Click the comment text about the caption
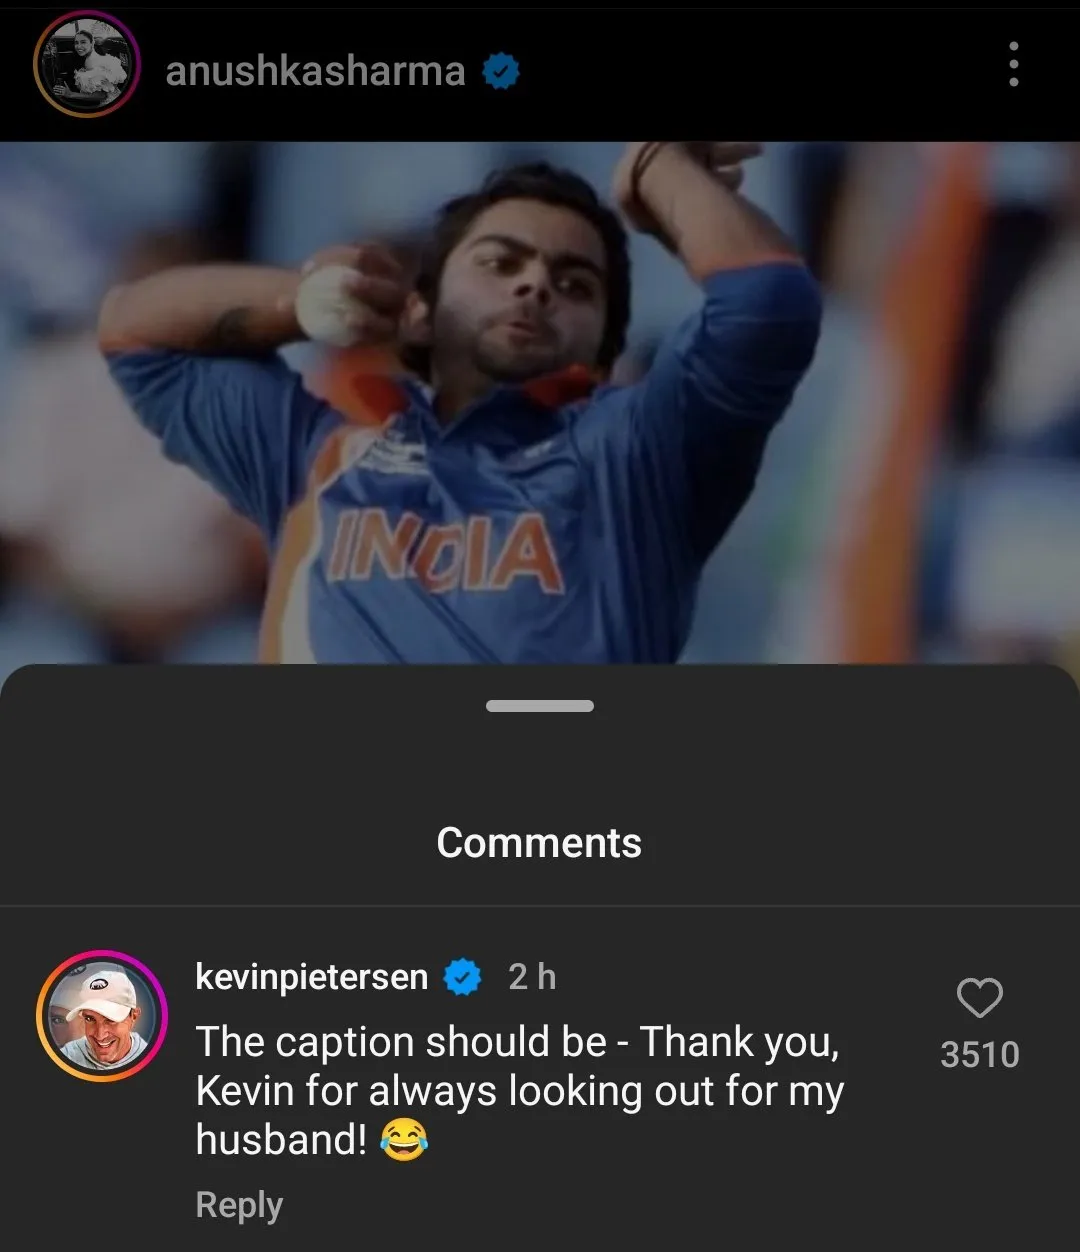Image resolution: width=1080 pixels, height=1252 pixels. coord(518,1090)
